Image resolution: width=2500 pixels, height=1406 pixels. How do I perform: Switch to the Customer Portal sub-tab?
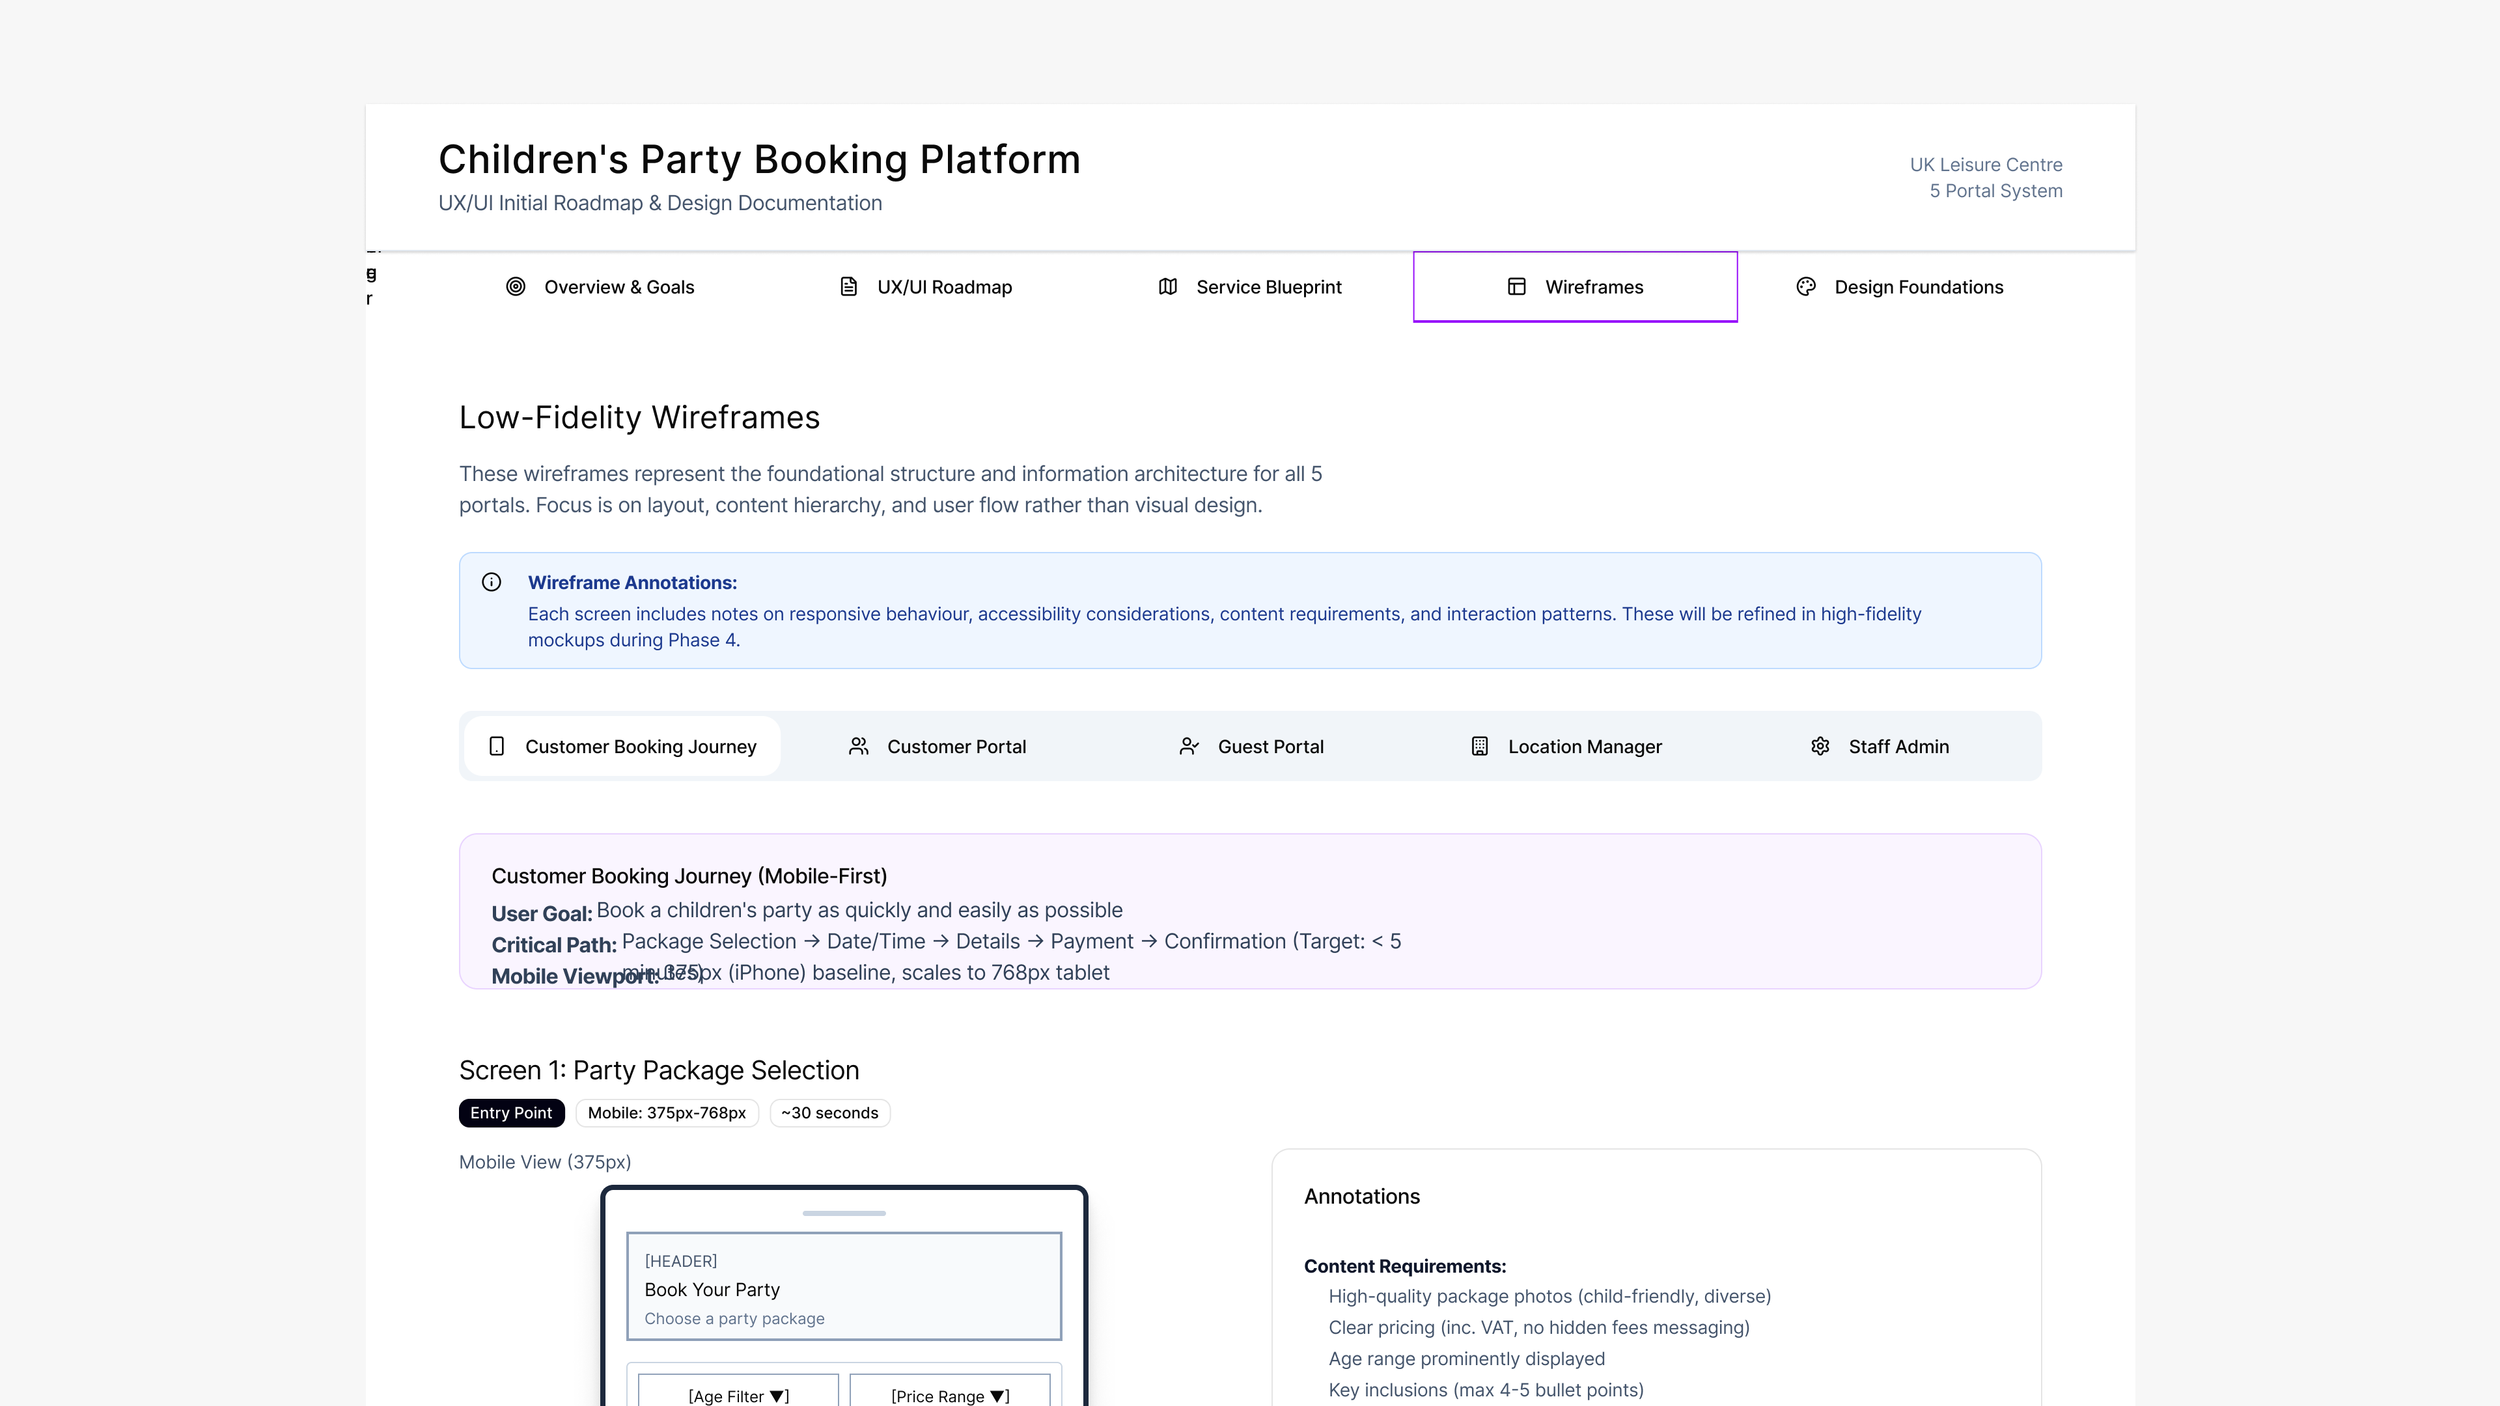[x=937, y=746]
